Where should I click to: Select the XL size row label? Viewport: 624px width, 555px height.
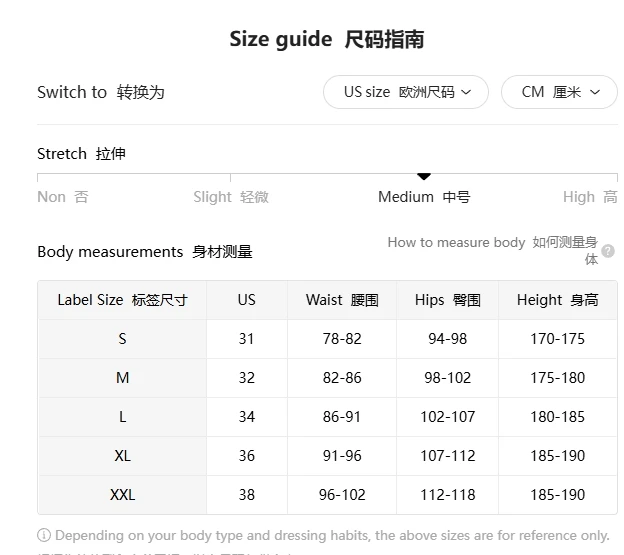click(122, 456)
